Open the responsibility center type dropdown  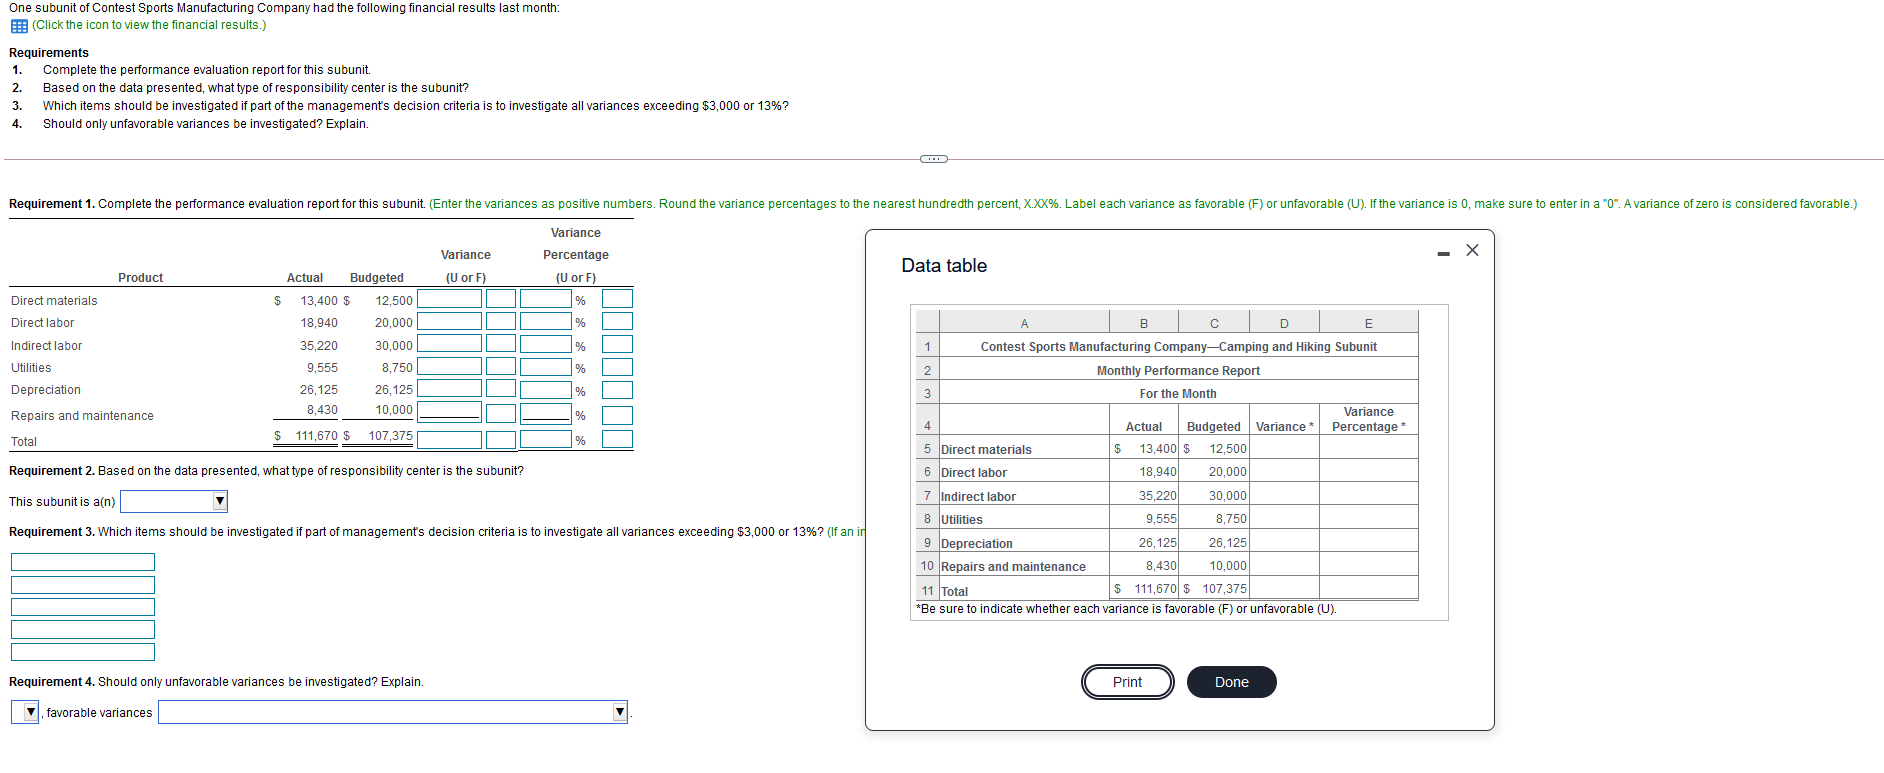click(174, 501)
